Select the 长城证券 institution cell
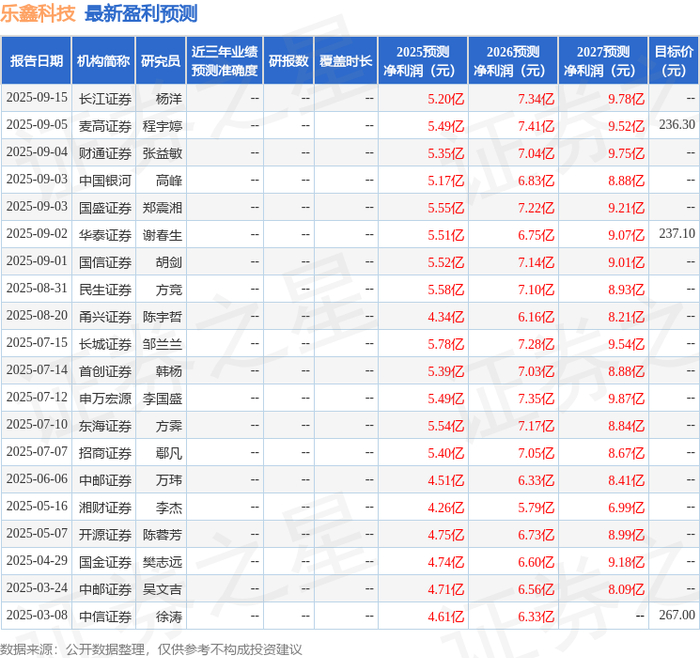This screenshot has height=658, width=700. 105,344
